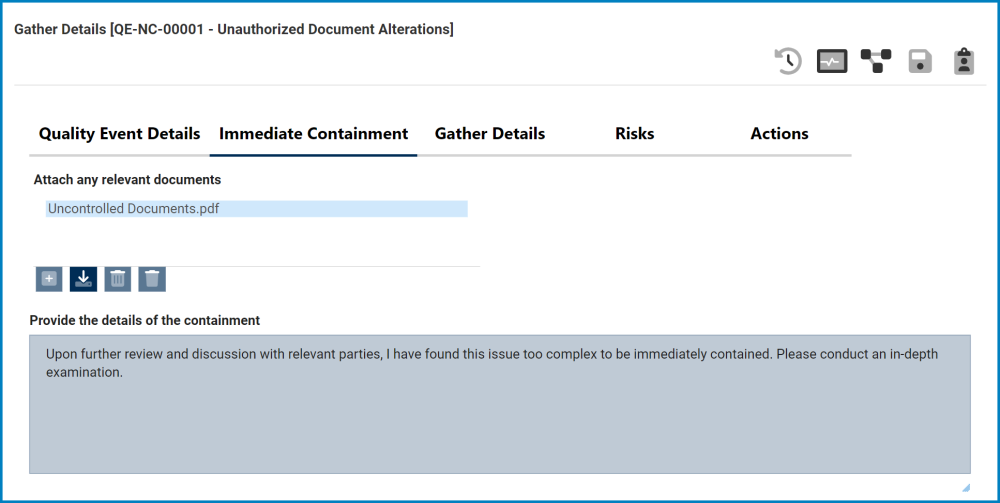
Task: Switch to the Actions tab
Action: tap(779, 134)
